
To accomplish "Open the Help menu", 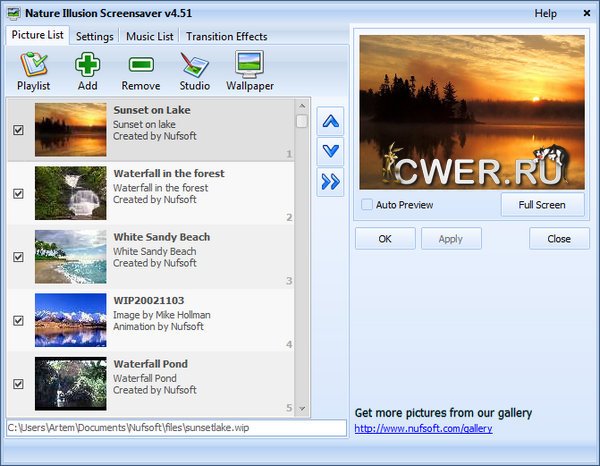I will [x=546, y=13].
